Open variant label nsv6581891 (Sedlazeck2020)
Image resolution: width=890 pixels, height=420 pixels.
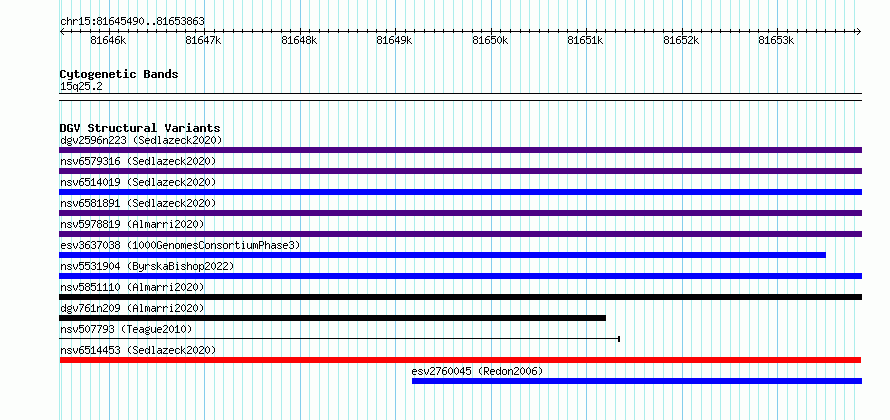(138, 203)
